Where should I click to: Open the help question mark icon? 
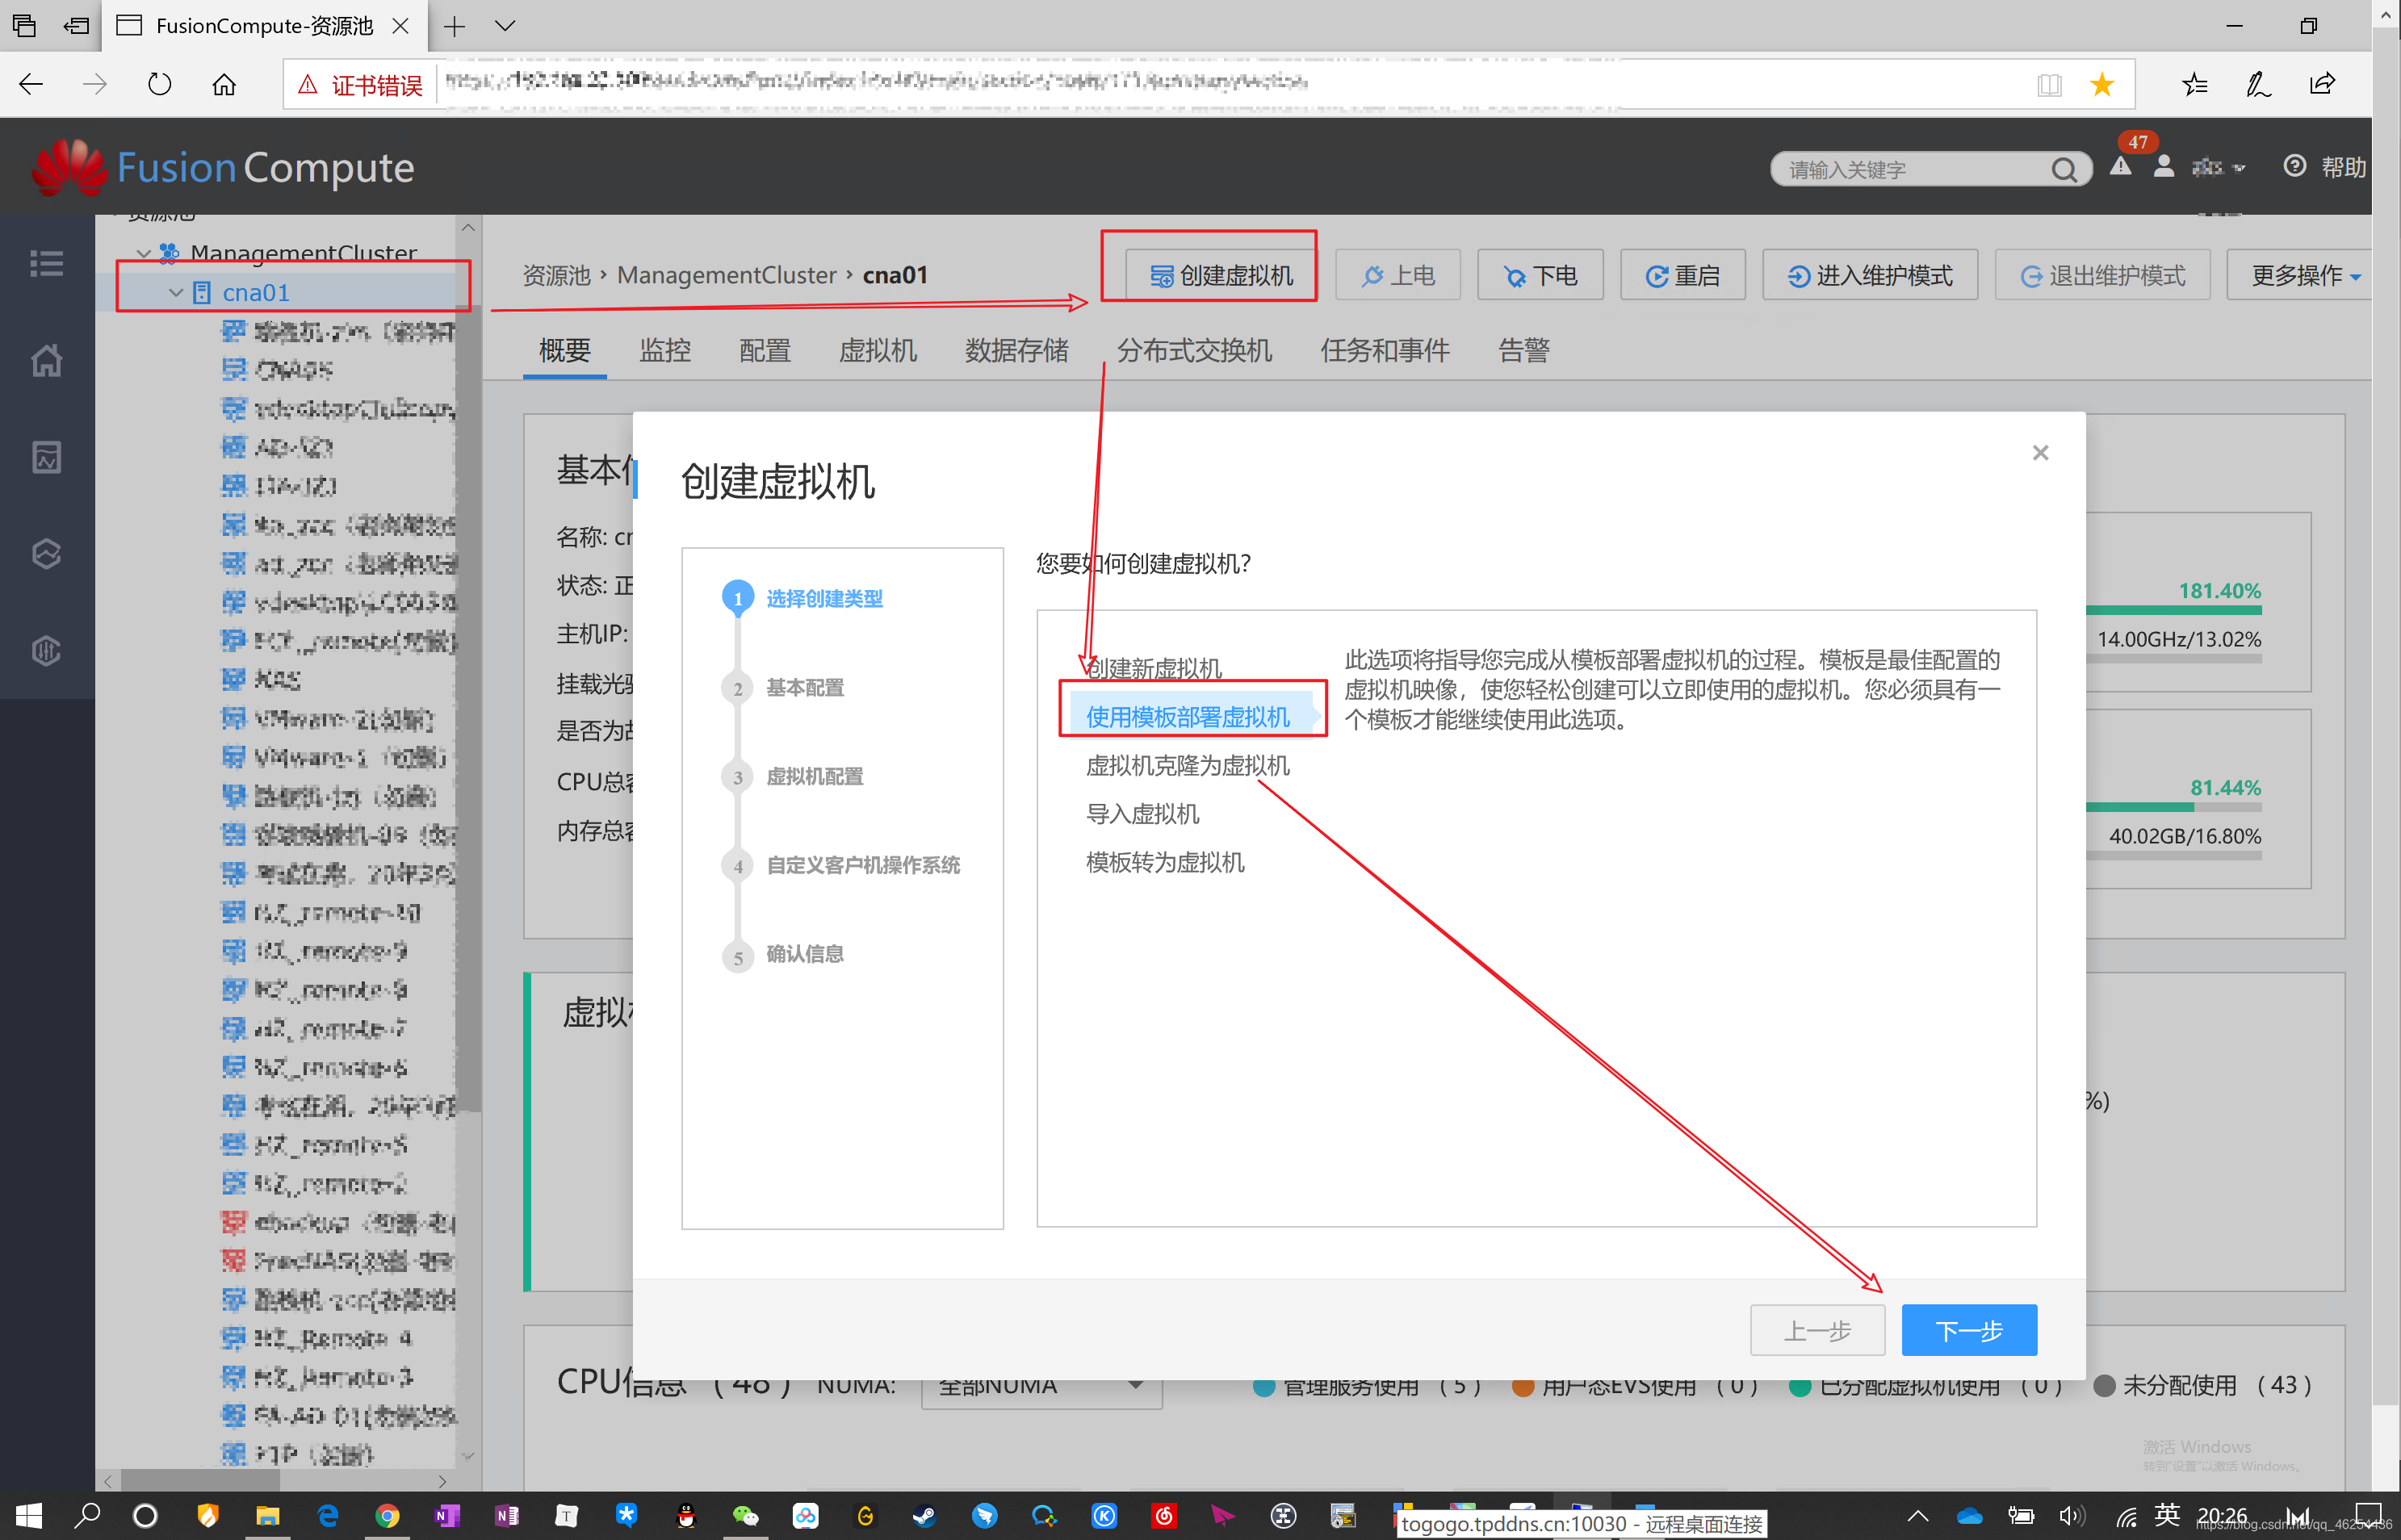tap(2295, 166)
